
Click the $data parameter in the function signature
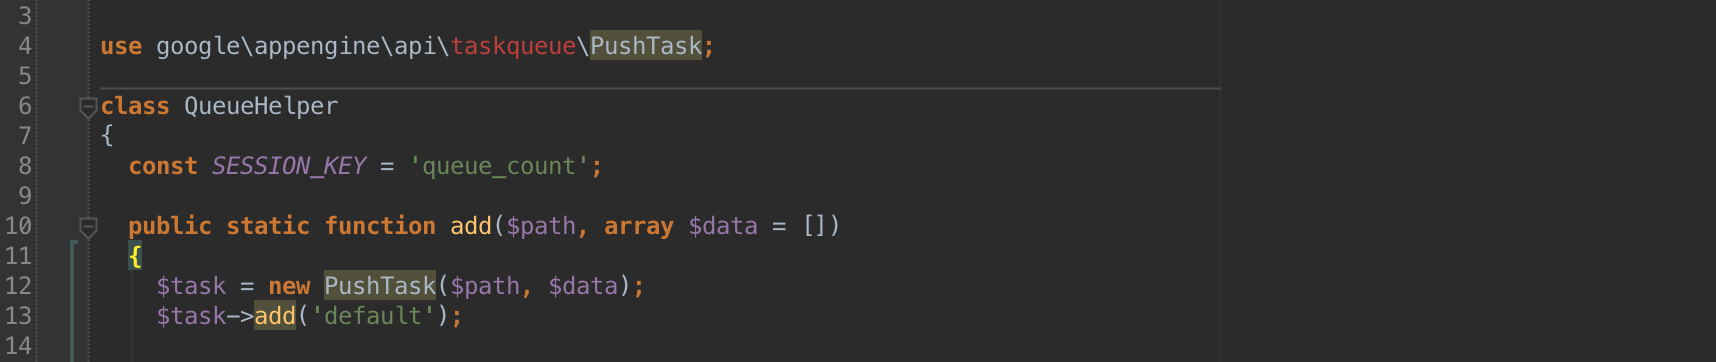coord(723,226)
